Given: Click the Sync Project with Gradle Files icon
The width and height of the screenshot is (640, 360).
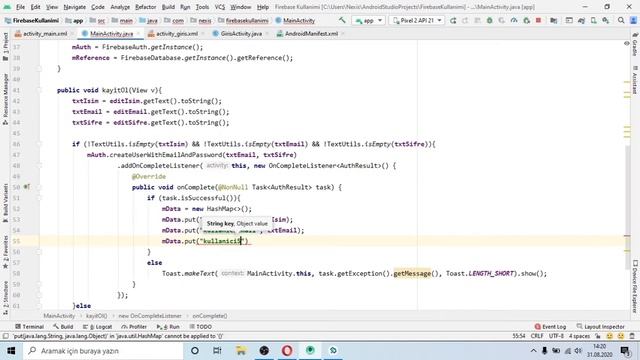Looking at the screenshot, I should (x=581, y=20).
